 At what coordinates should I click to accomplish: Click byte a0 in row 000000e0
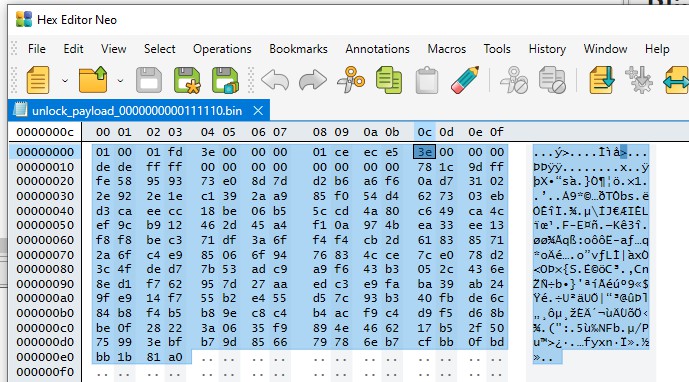click(175, 357)
